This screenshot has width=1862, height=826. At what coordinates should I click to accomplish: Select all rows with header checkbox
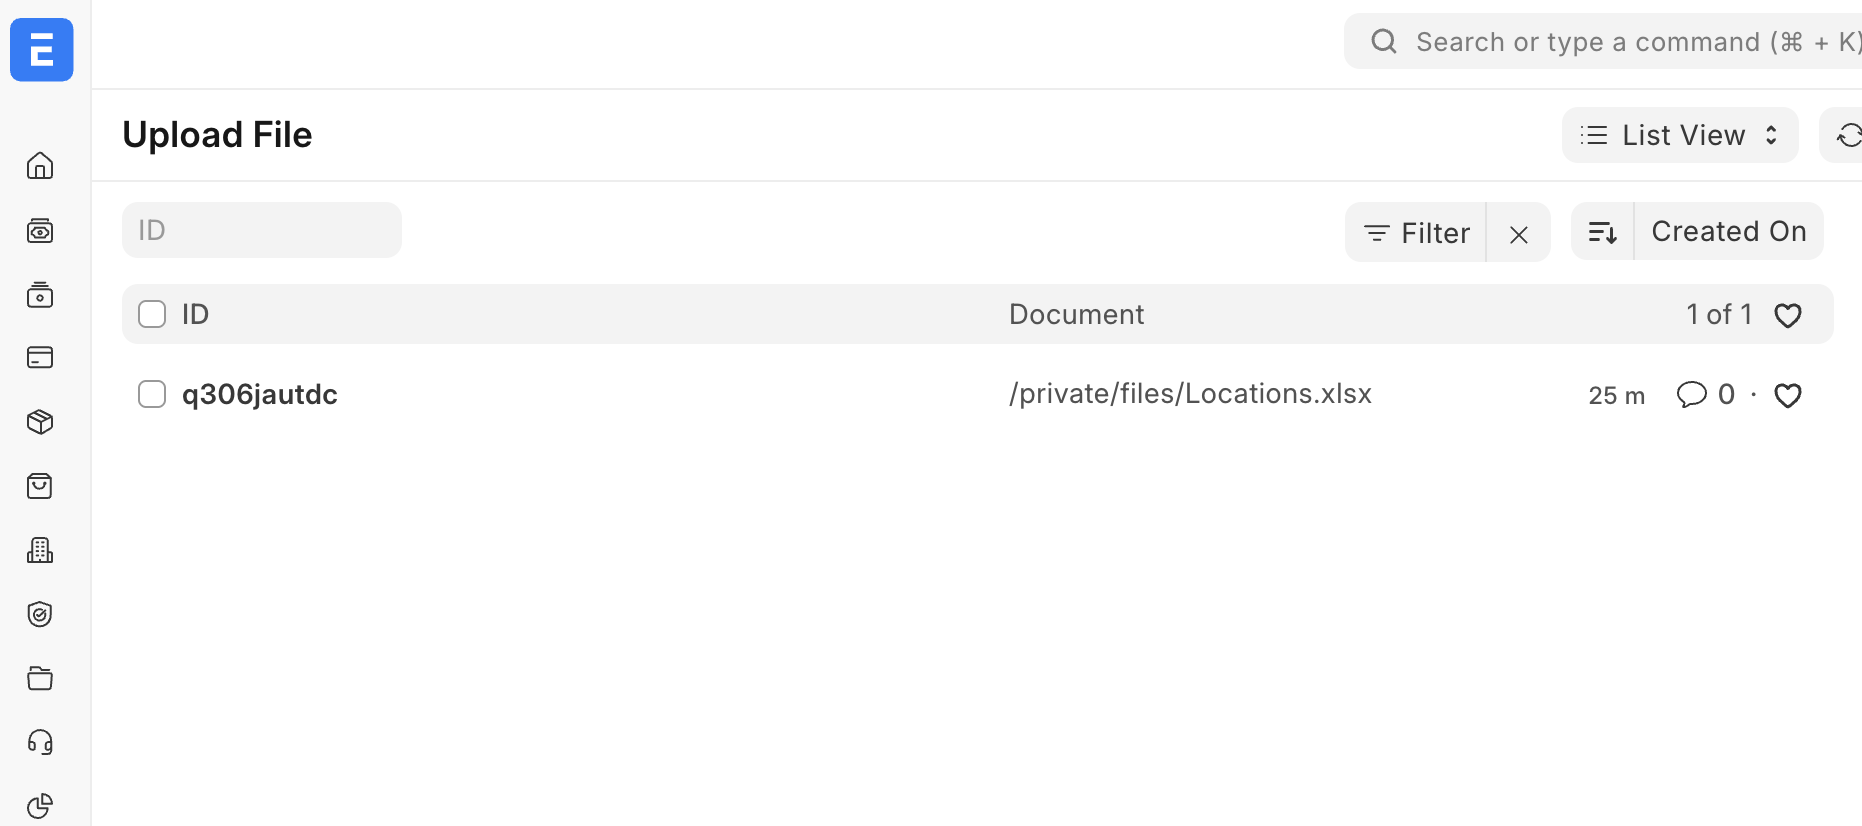[152, 314]
